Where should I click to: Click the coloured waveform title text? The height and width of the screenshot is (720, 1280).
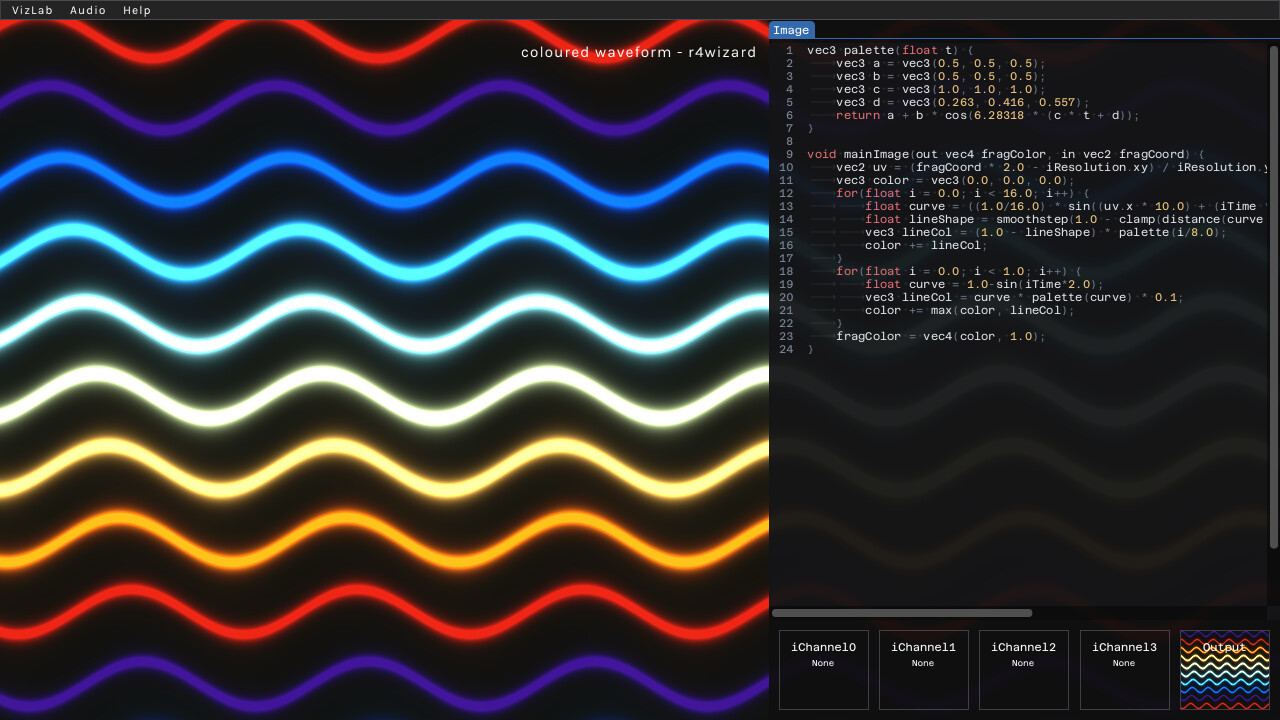638,52
